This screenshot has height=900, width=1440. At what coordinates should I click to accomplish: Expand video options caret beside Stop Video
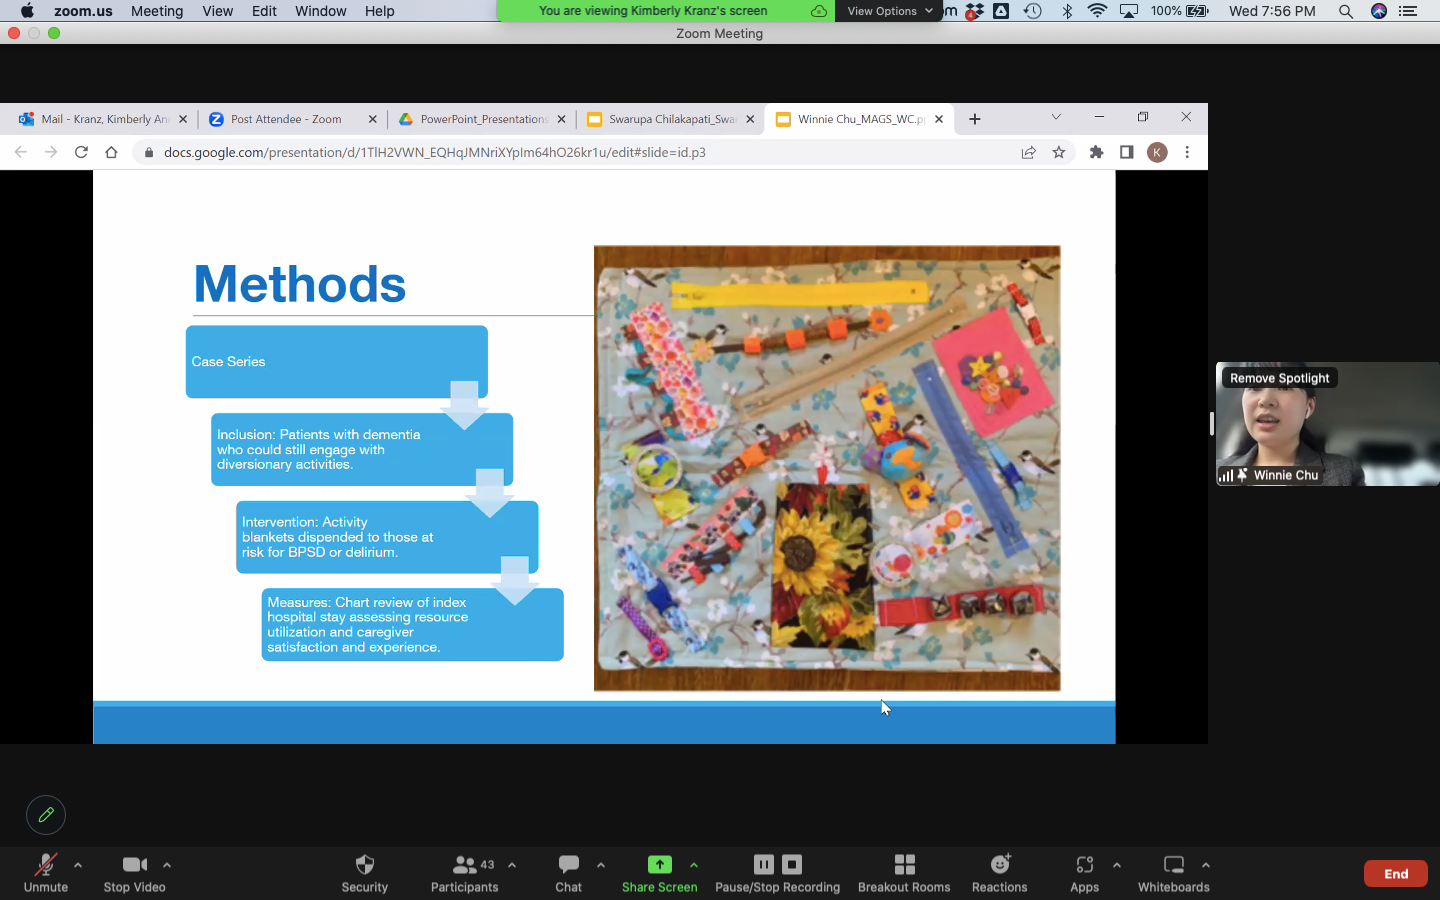tap(167, 865)
